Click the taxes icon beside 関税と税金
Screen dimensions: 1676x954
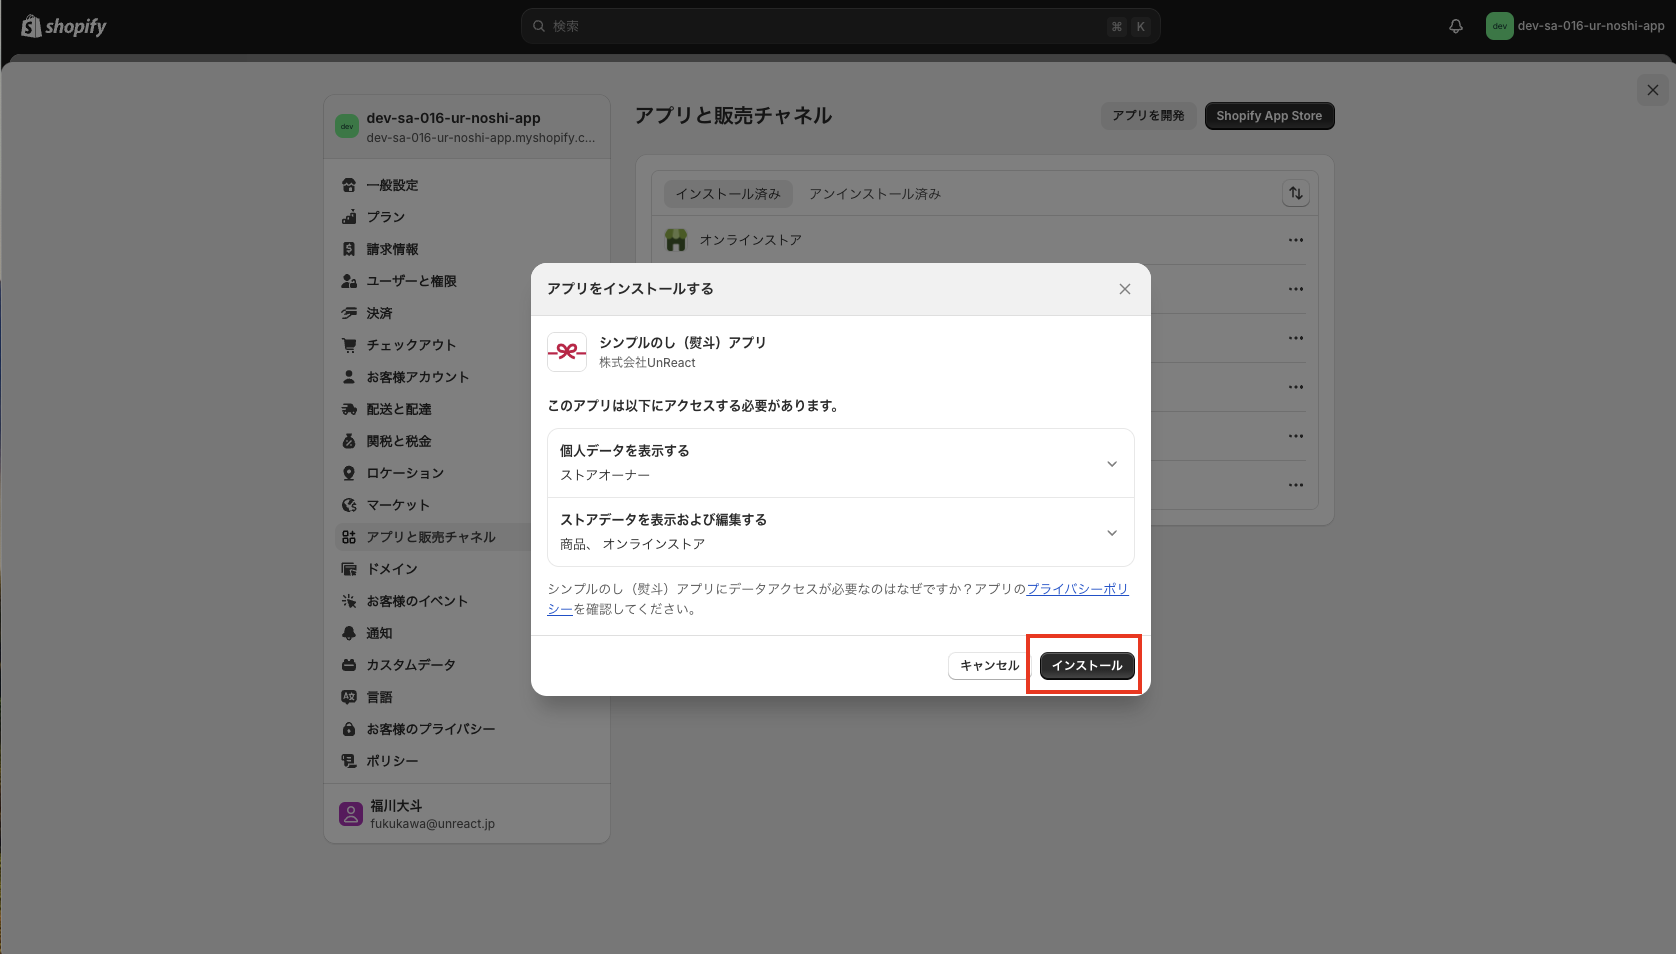tap(349, 441)
